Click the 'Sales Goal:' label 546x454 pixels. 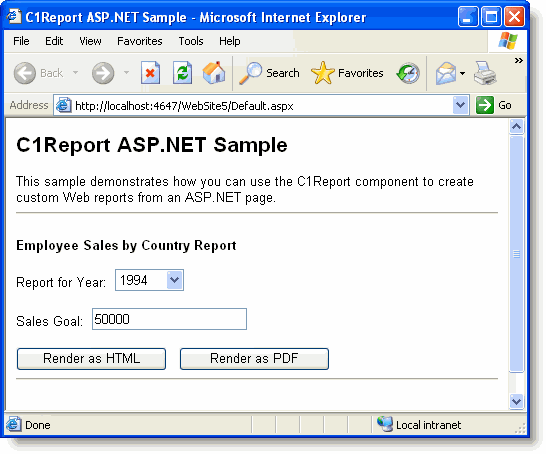click(x=49, y=321)
